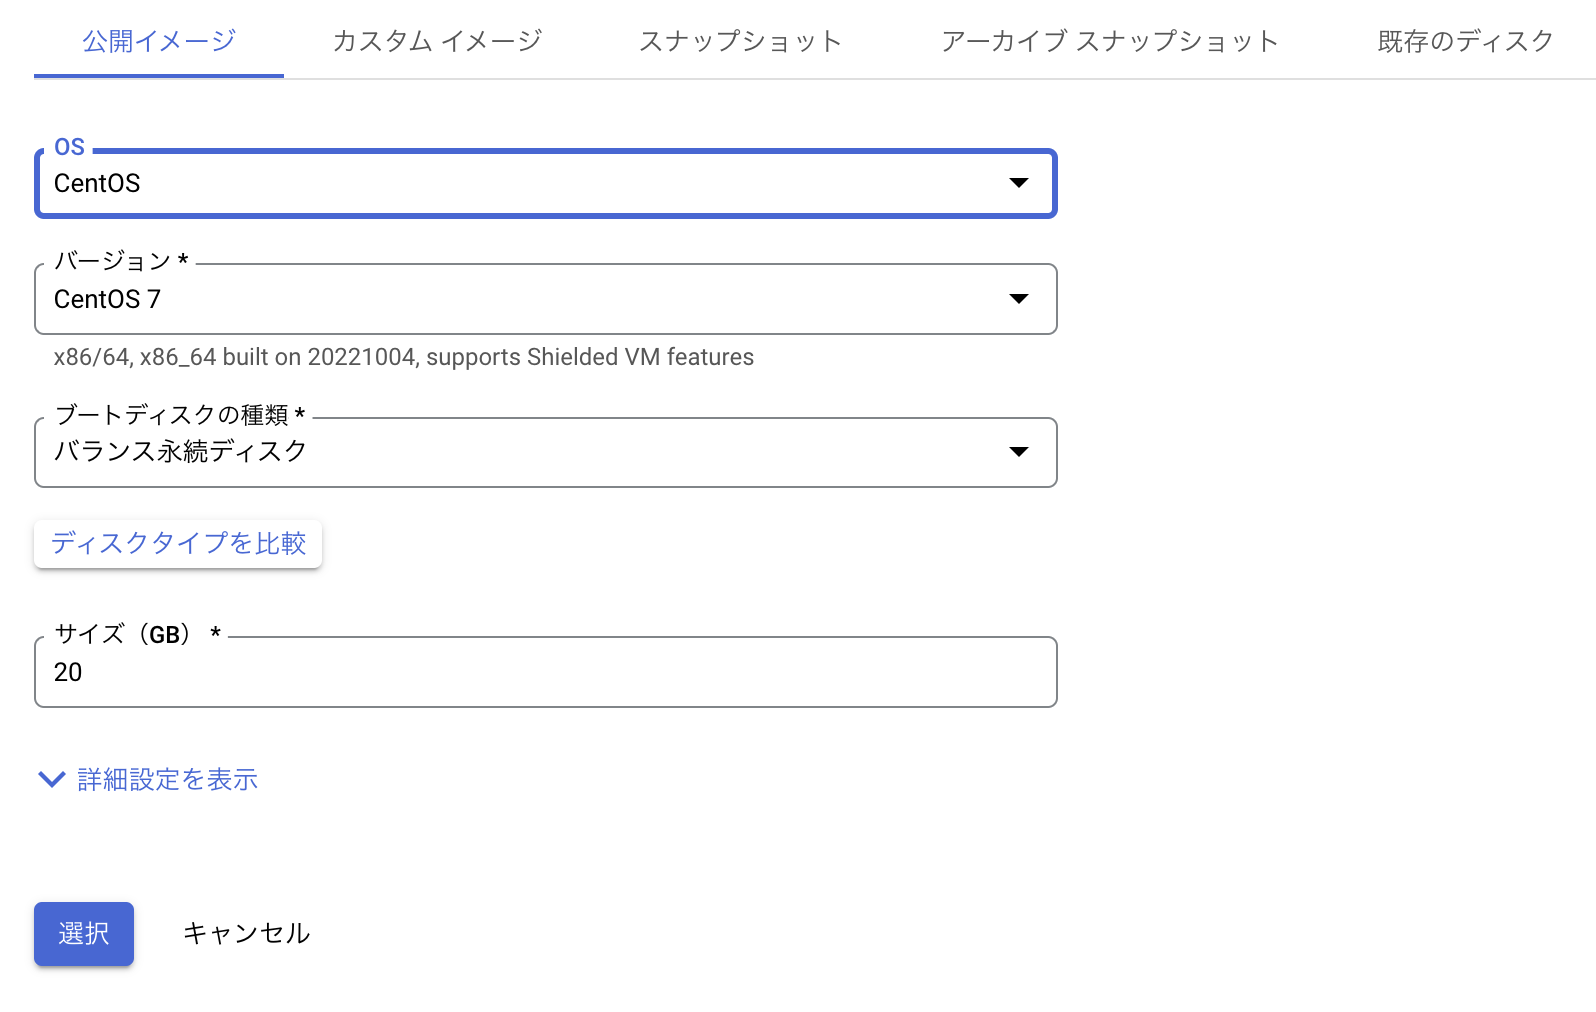The image size is (1596, 1012).
Task: Select the value 20 in size field
Action: 68,672
